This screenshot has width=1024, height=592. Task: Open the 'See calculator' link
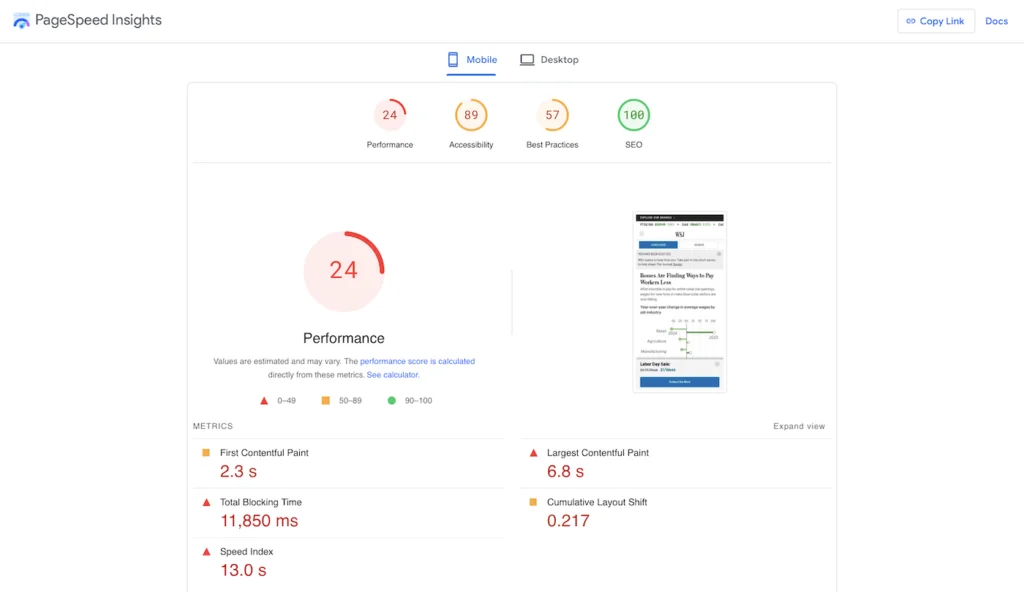(x=392, y=375)
